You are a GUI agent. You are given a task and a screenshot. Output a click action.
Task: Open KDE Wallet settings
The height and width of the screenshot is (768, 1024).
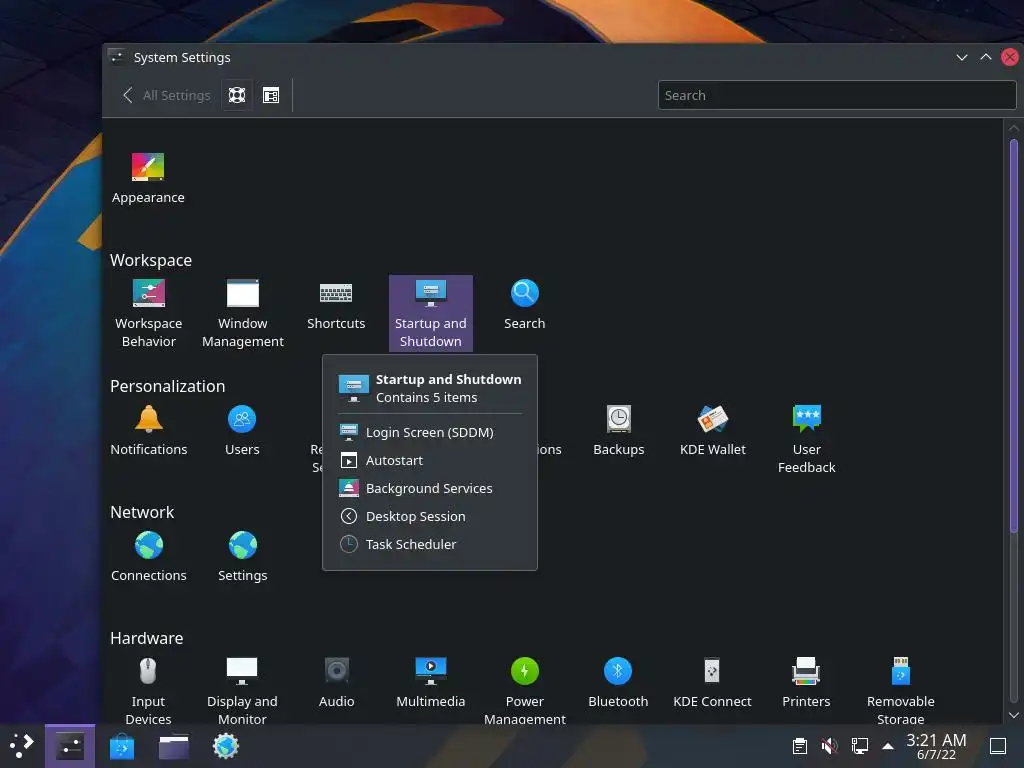(x=712, y=430)
